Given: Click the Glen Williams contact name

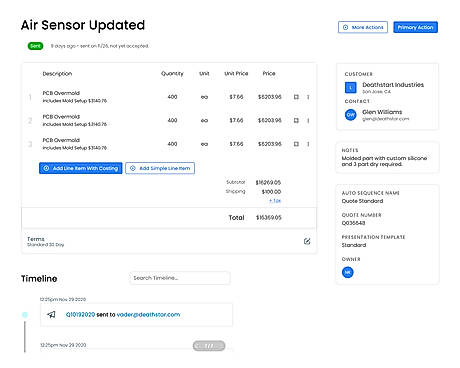Looking at the screenshot, I should 382,112.
